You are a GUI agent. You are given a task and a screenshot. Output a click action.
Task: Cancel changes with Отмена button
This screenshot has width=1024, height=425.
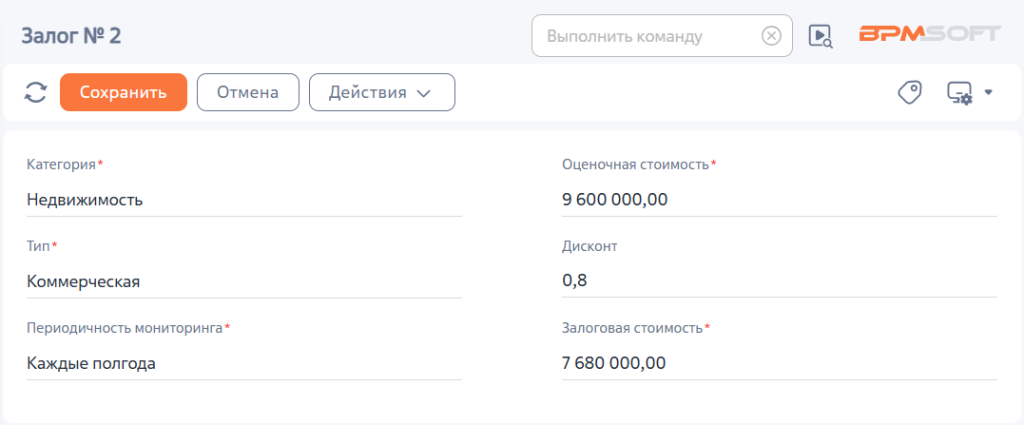pos(248,92)
